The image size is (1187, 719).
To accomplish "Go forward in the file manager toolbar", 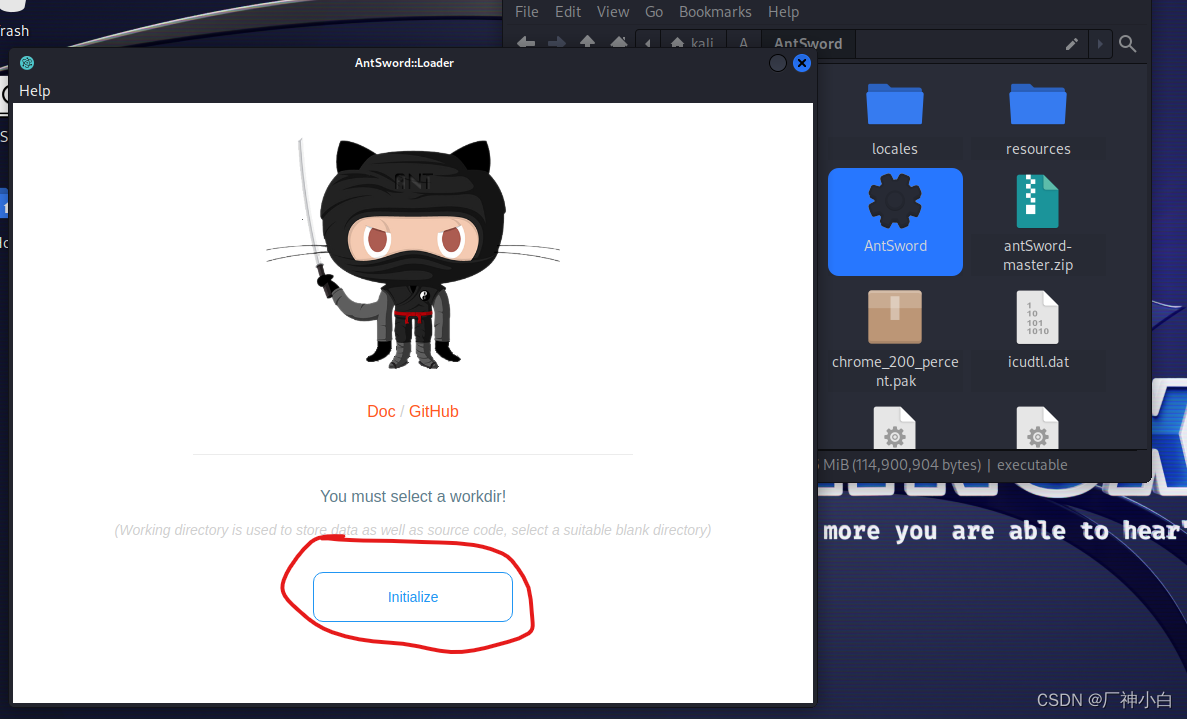I will [x=556, y=43].
